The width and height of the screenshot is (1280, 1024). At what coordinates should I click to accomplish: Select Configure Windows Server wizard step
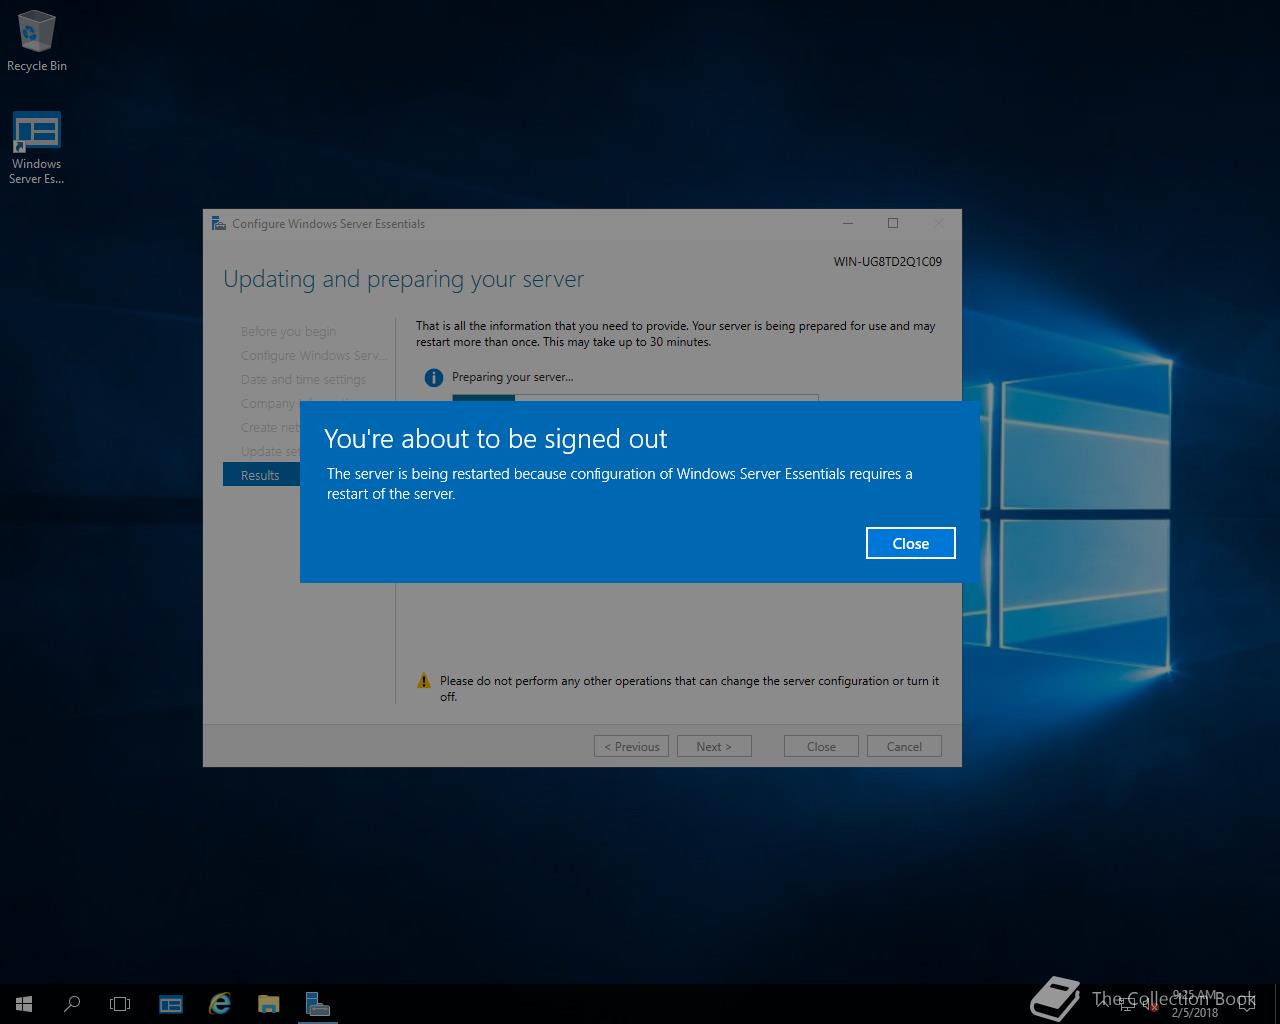[313, 355]
